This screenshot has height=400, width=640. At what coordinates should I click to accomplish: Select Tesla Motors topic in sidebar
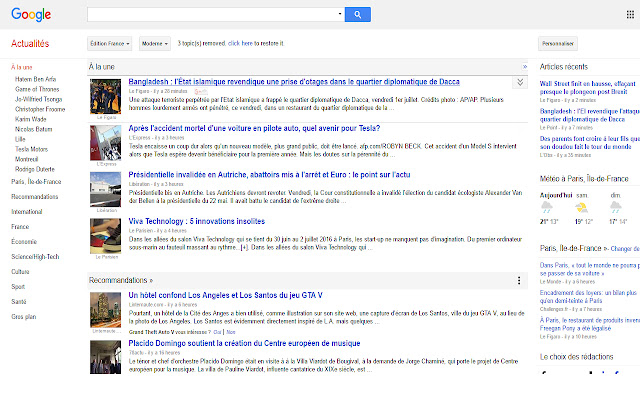pyautogui.click(x=31, y=149)
